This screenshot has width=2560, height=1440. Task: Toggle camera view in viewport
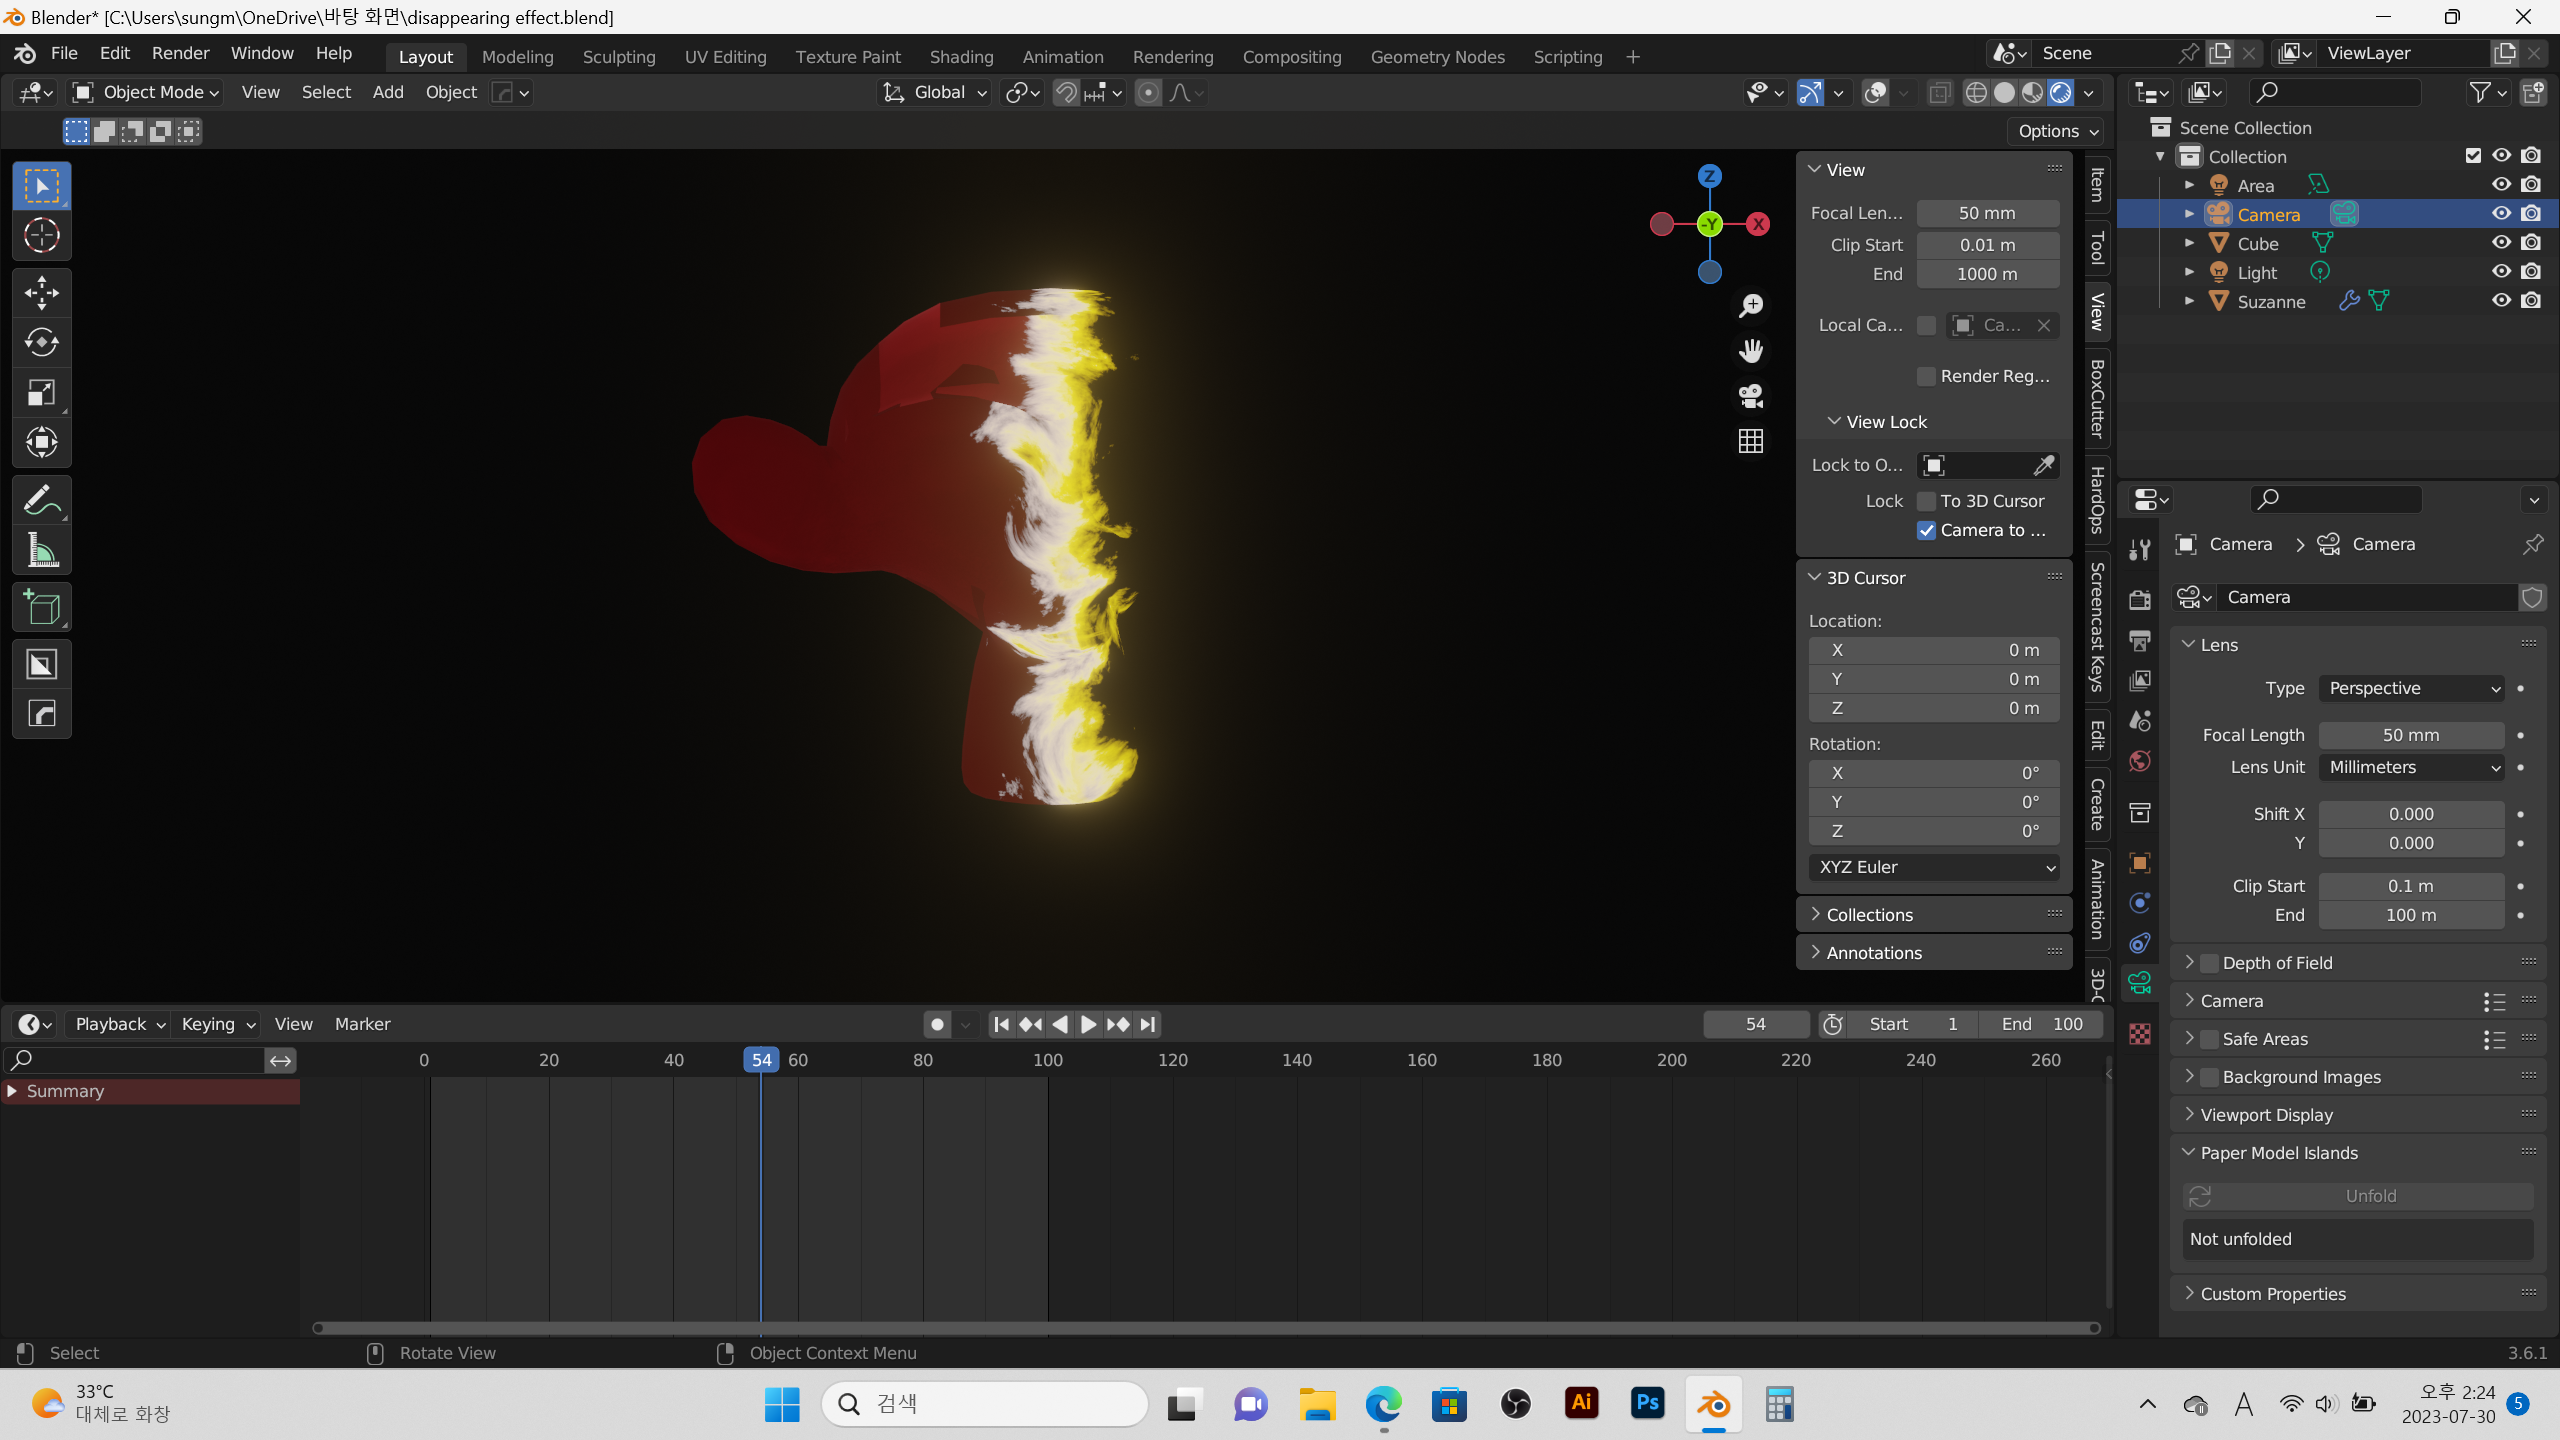1750,396
